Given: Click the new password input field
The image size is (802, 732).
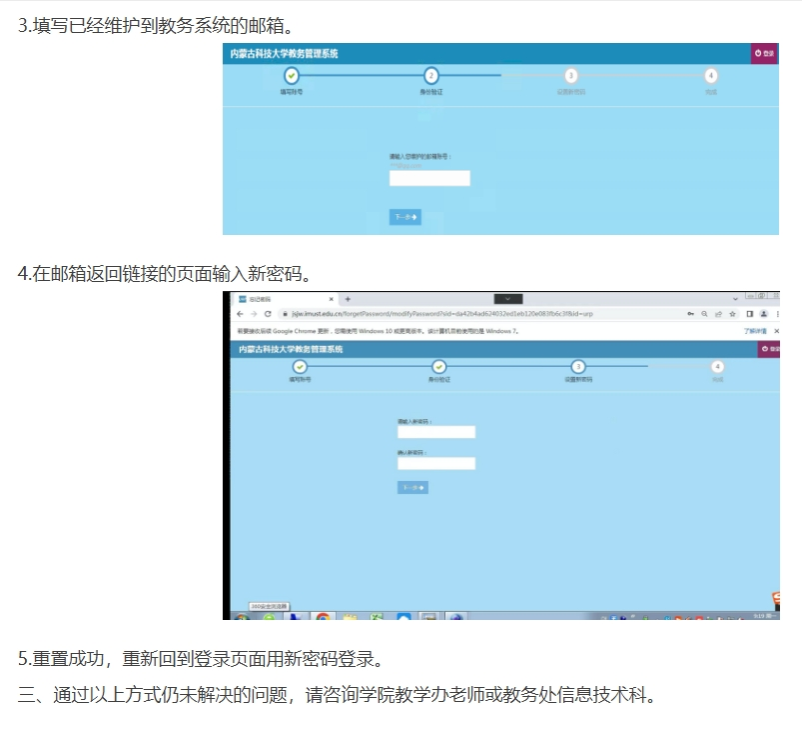Looking at the screenshot, I should tap(436, 432).
